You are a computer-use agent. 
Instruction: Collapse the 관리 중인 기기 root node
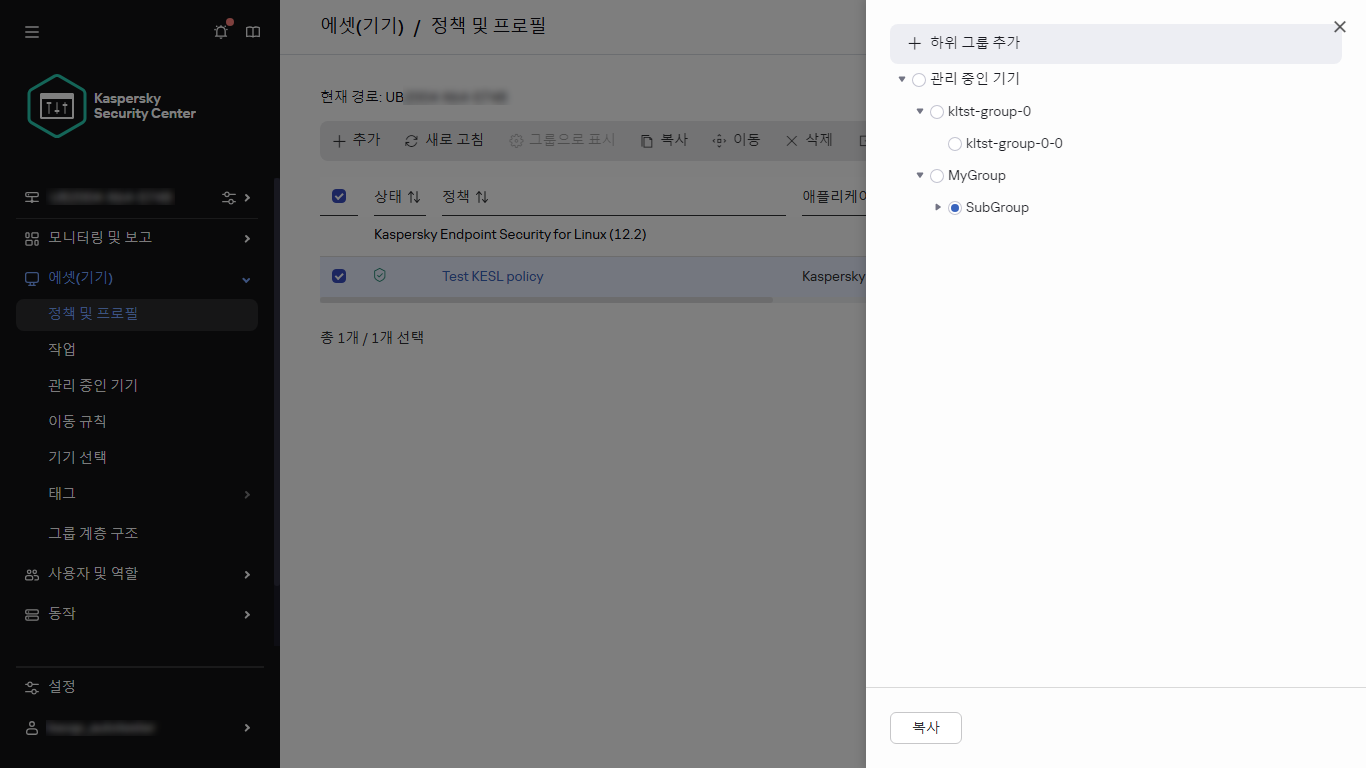904,79
